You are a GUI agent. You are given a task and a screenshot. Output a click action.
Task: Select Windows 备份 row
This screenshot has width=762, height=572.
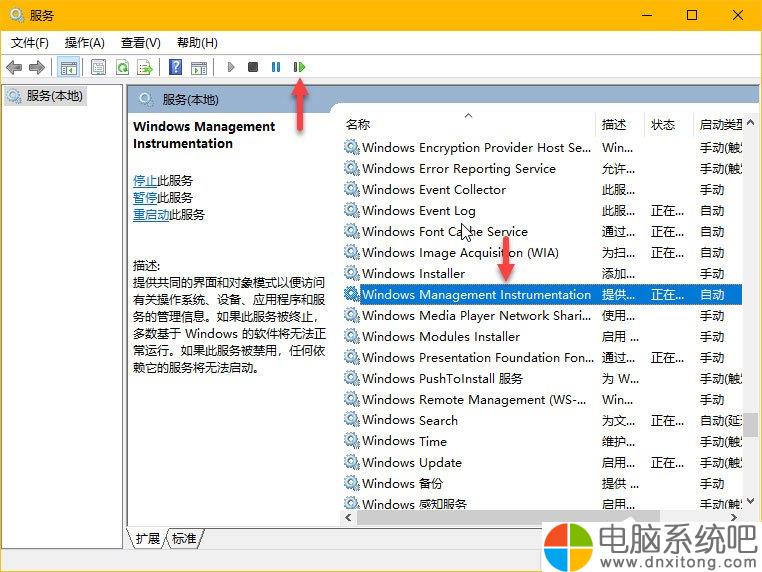point(542,483)
